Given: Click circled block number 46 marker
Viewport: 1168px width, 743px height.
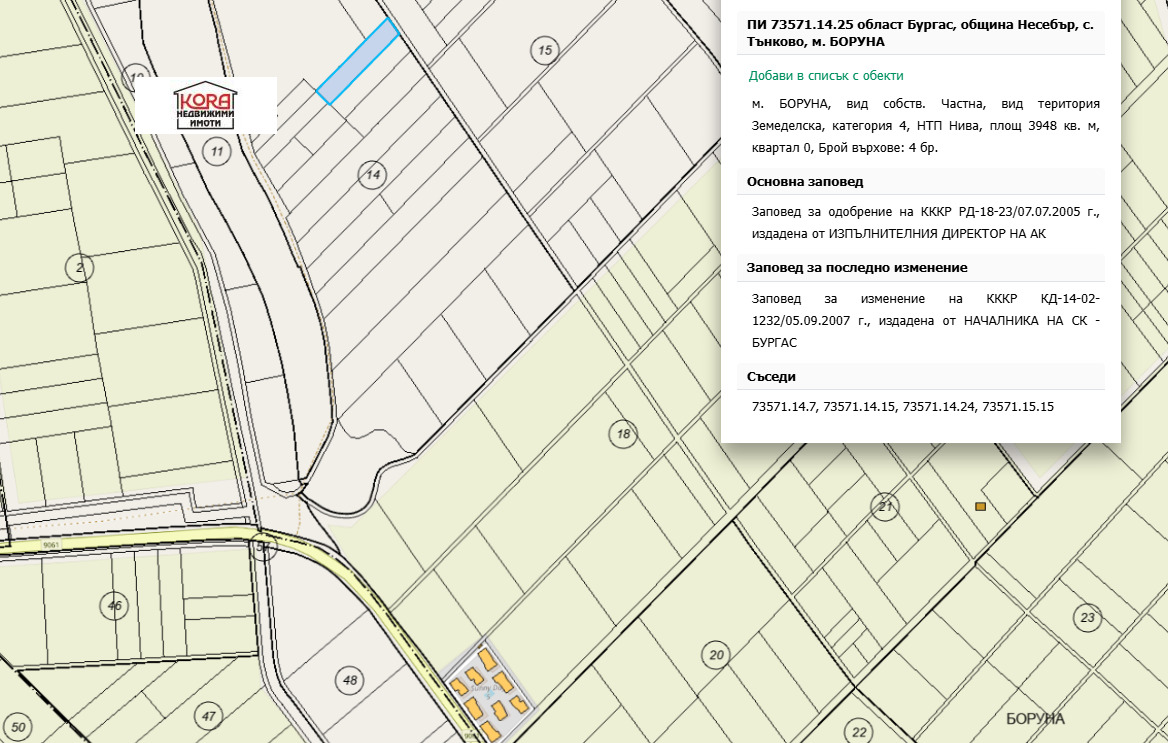Looking at the screenshot, I should [115, 605].
